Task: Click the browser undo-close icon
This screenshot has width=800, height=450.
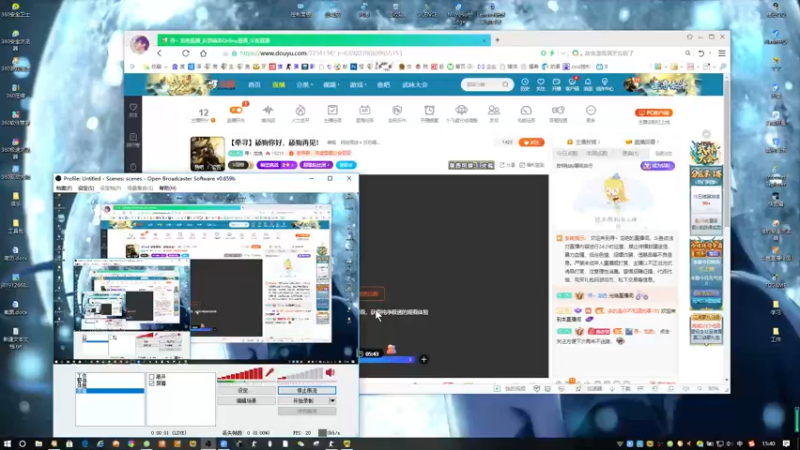Action: click(702, 53)
